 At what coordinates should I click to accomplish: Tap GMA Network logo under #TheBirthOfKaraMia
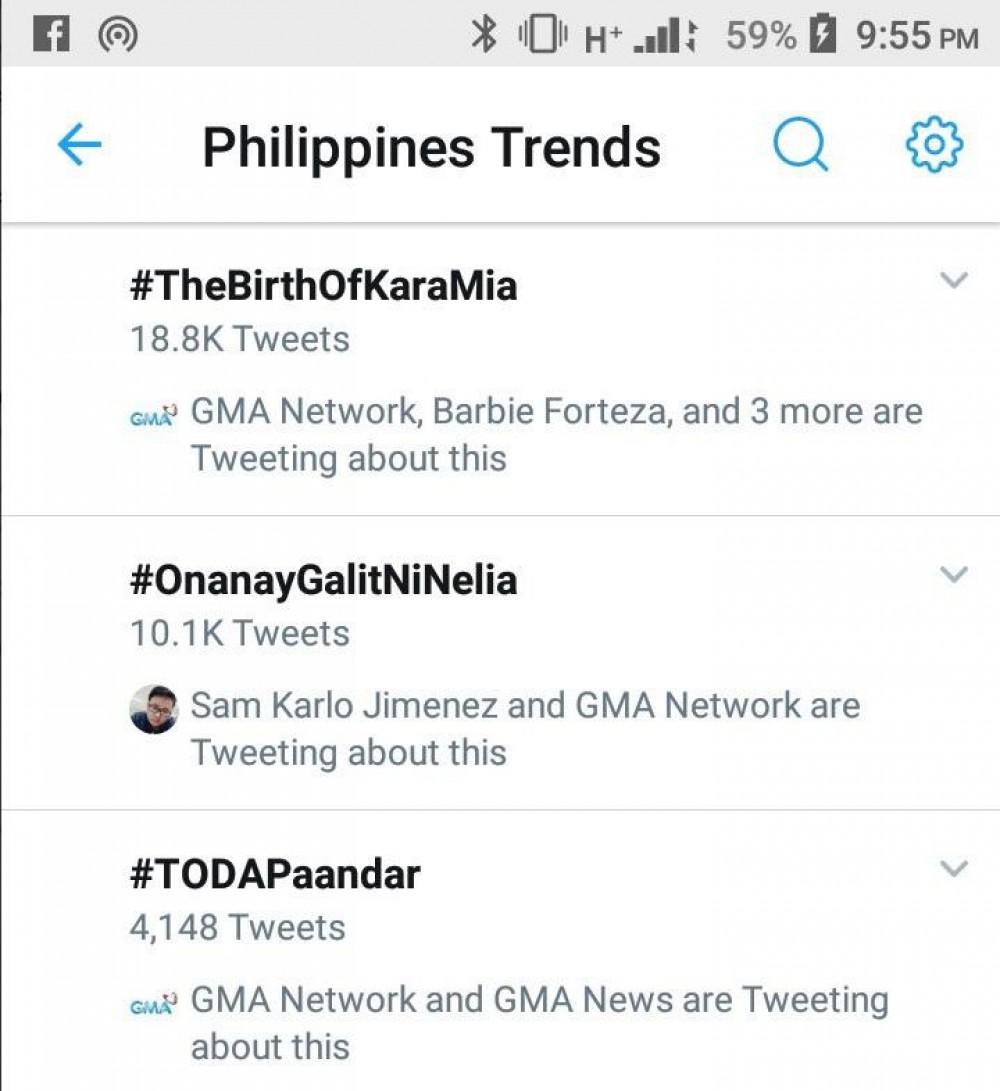tap(154, 414)
